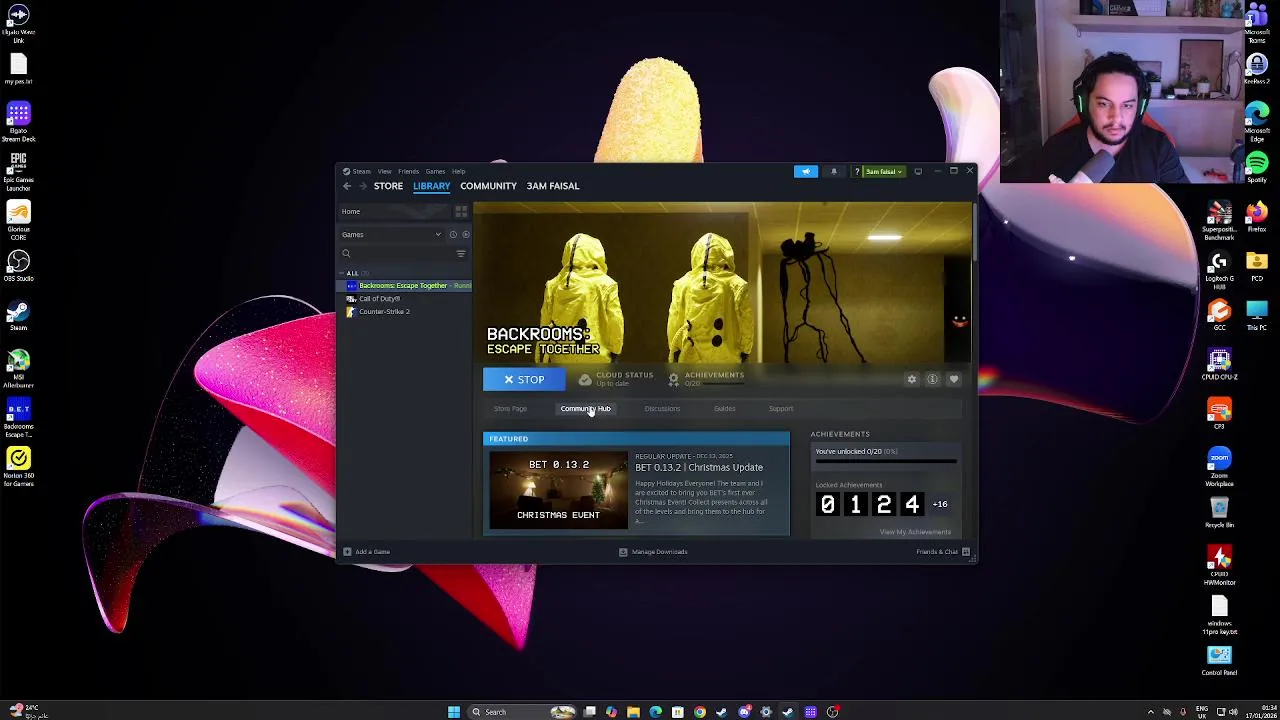Click the Christmas Event news thumbnail
The width and height of the screenshot is (1280, 720).
pyautogui.click(x=558, y=490)
